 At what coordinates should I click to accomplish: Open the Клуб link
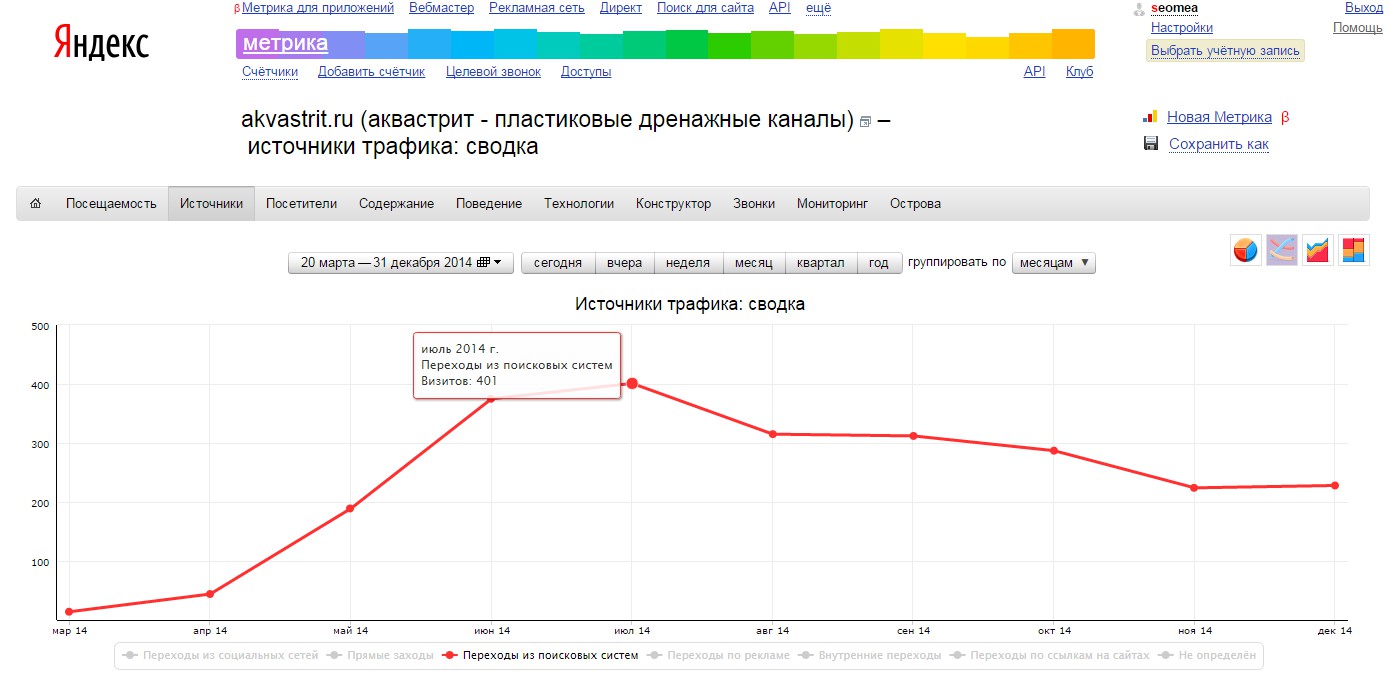tap(1080, 72)
